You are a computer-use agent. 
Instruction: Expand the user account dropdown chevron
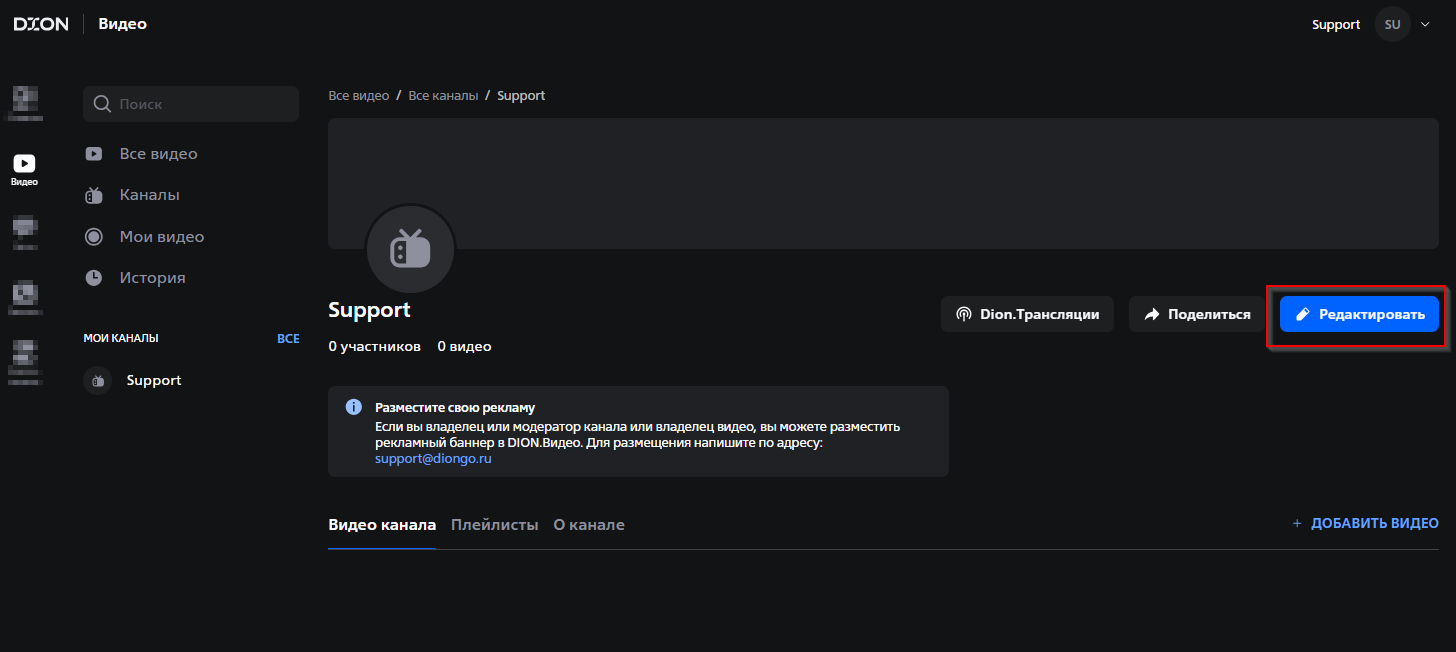[x=1425, y=24]
